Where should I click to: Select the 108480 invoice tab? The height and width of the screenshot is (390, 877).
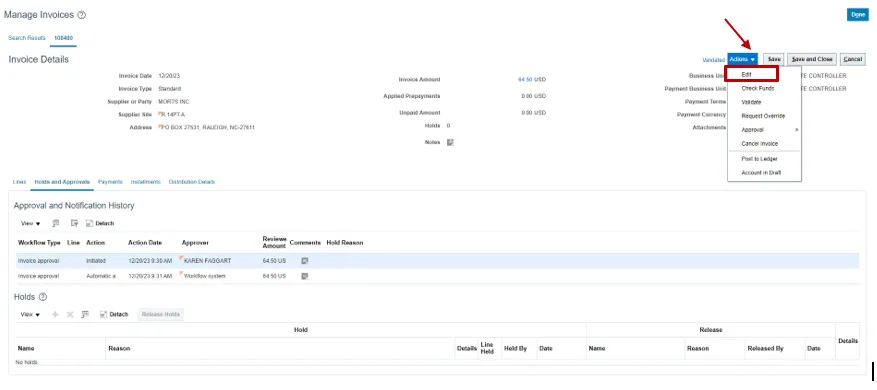(x=63, y=38)
